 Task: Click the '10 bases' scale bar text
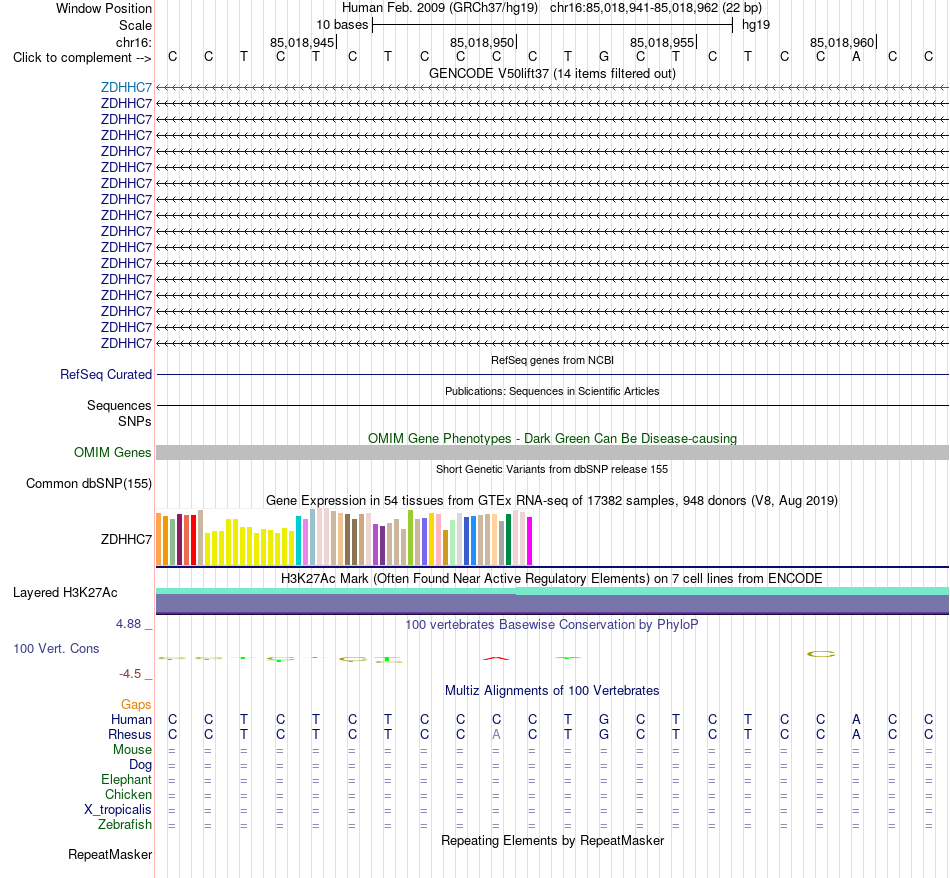pos(342,25)
